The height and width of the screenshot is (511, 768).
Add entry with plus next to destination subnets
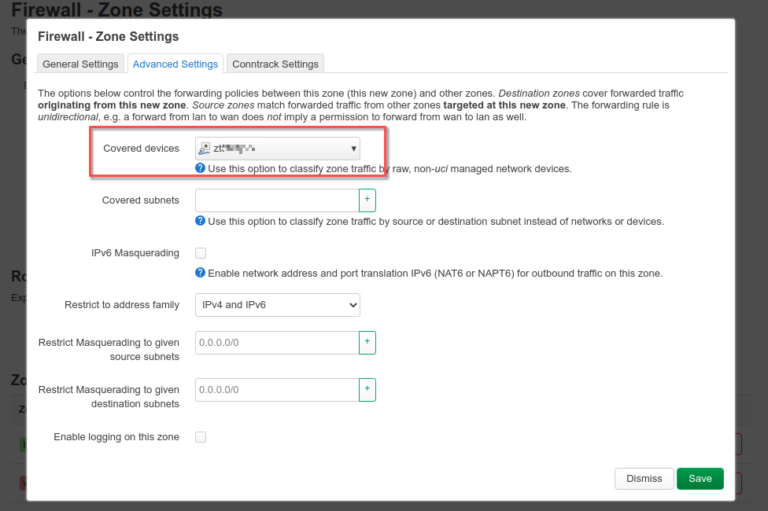click(x=367, y=389)
